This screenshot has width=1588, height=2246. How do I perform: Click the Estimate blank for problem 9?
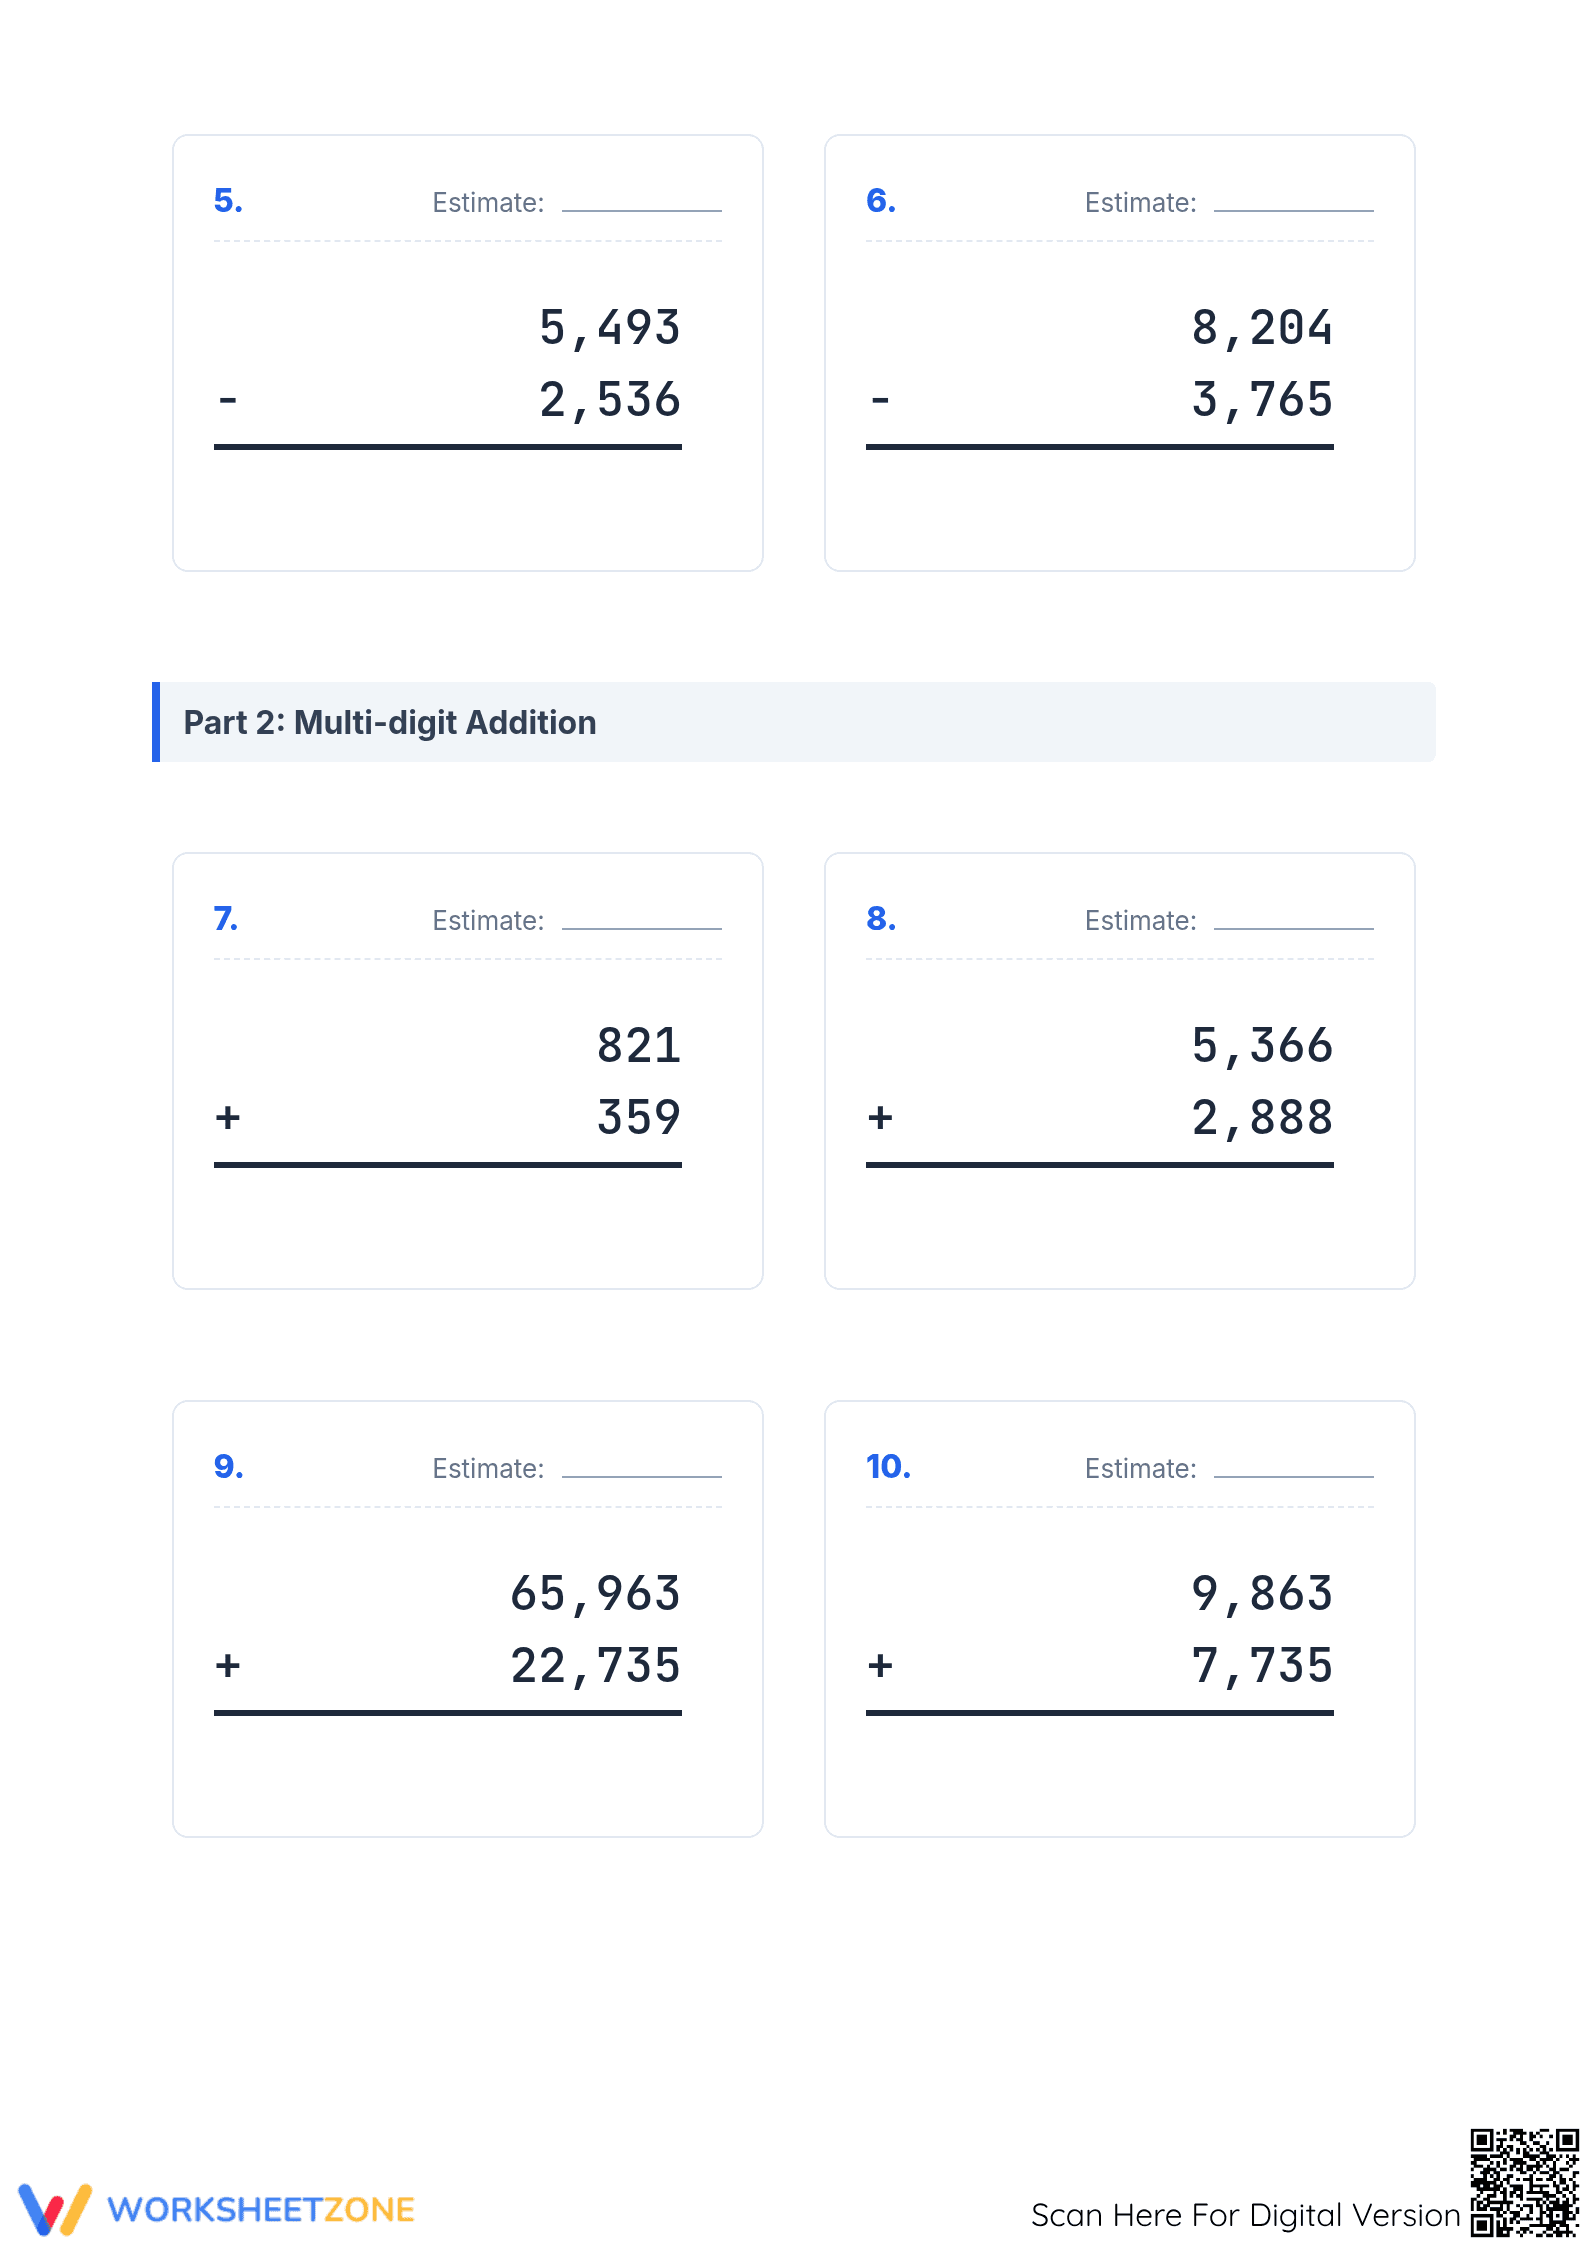pyautogui.click(x=642, y=1467)
